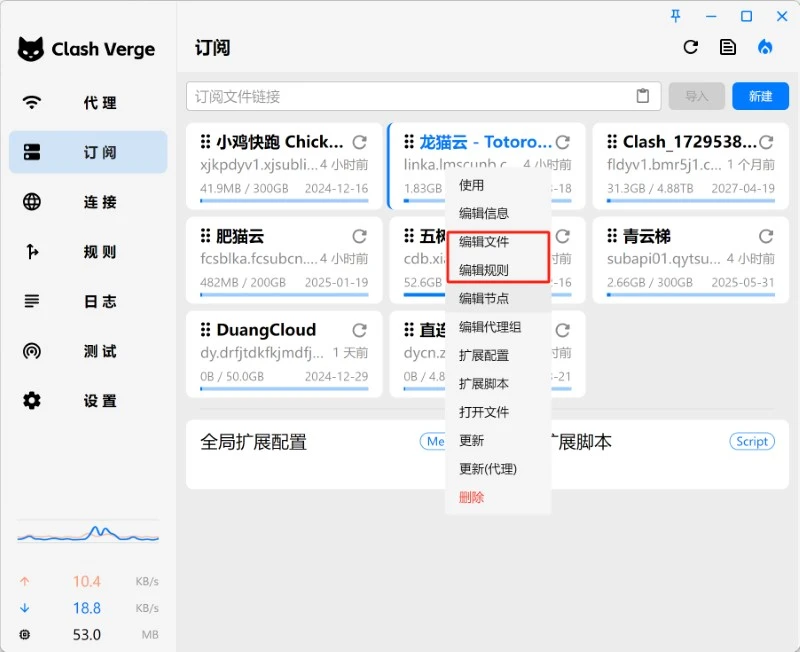Choose 扩展配置 in the context menu
Image resolution: width=800 pixels, height=652 pixels.
pos(498,356)
